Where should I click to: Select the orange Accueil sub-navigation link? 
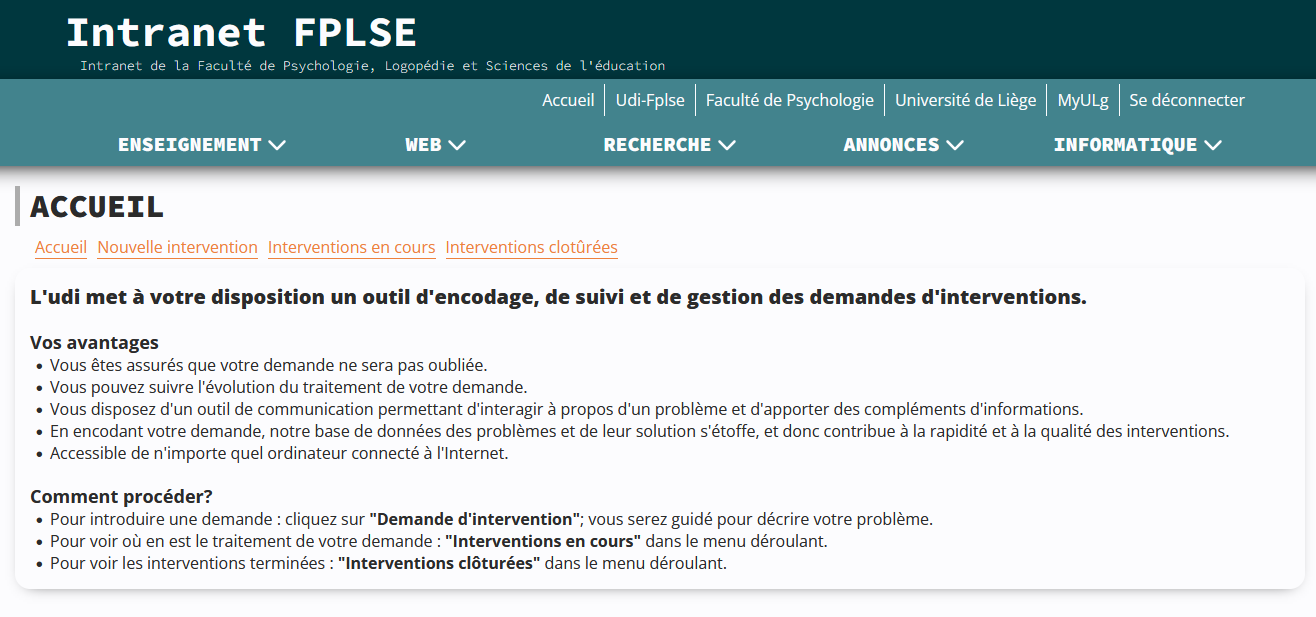pyautogui.click(x=61, y=247)
